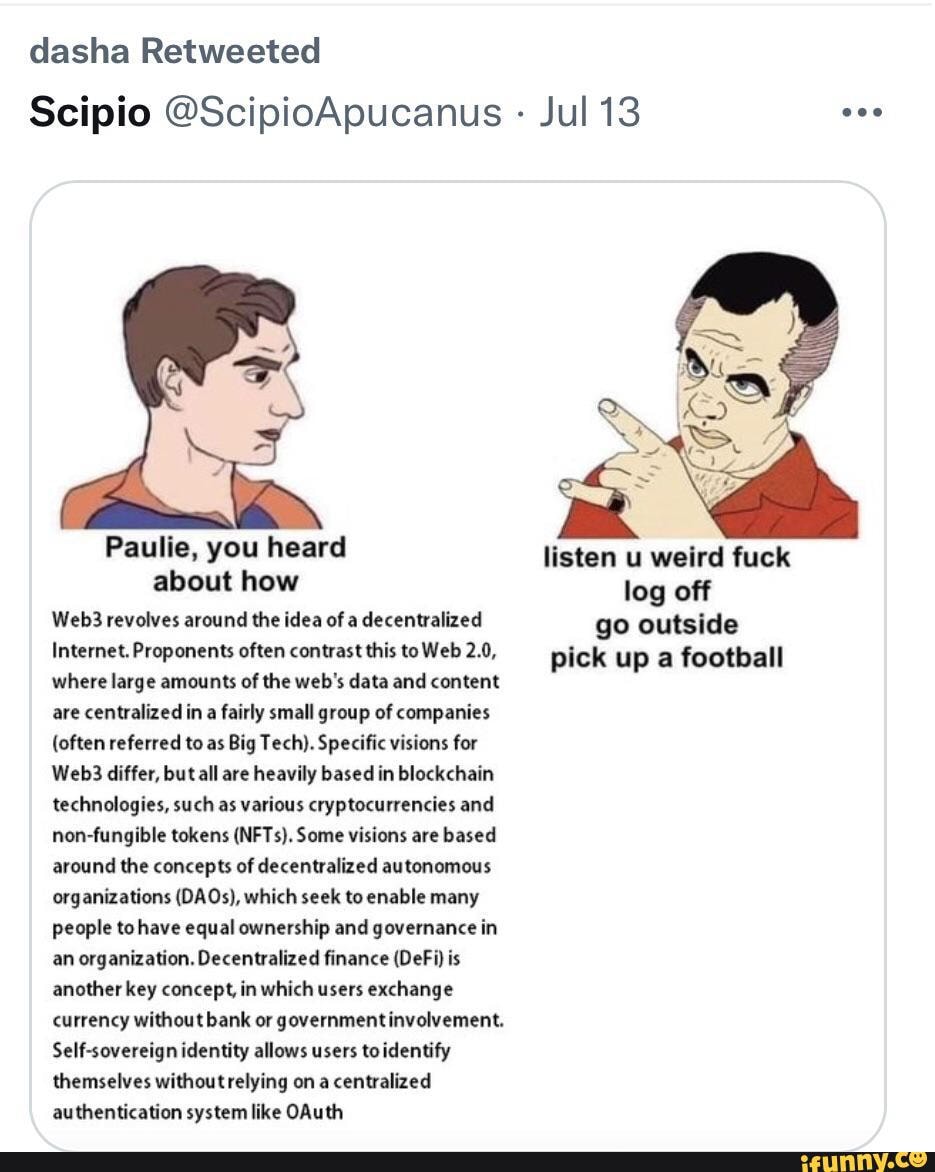Select the "pick up a football" line
Screen dimensions: 935x1172
pyautogui.click(x=666, y=658)
